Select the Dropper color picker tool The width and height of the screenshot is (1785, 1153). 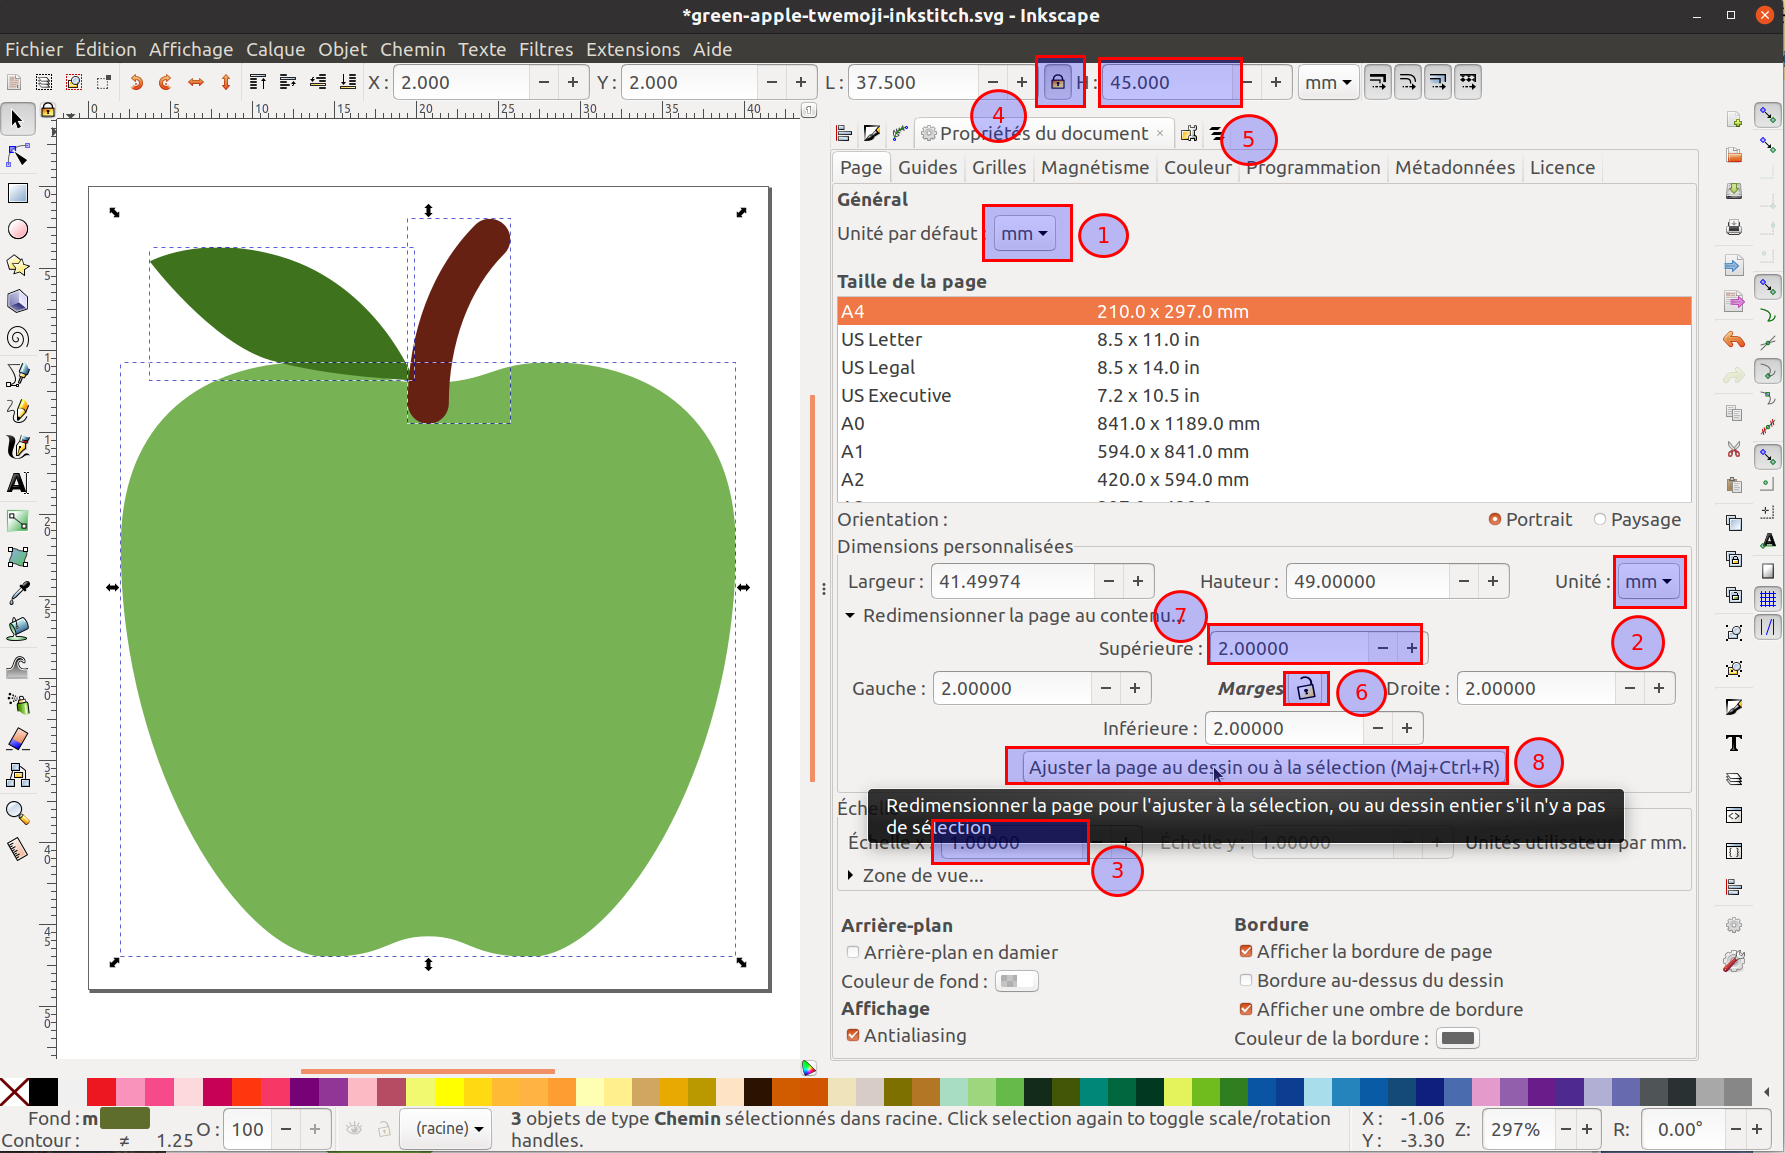(18, 592)
